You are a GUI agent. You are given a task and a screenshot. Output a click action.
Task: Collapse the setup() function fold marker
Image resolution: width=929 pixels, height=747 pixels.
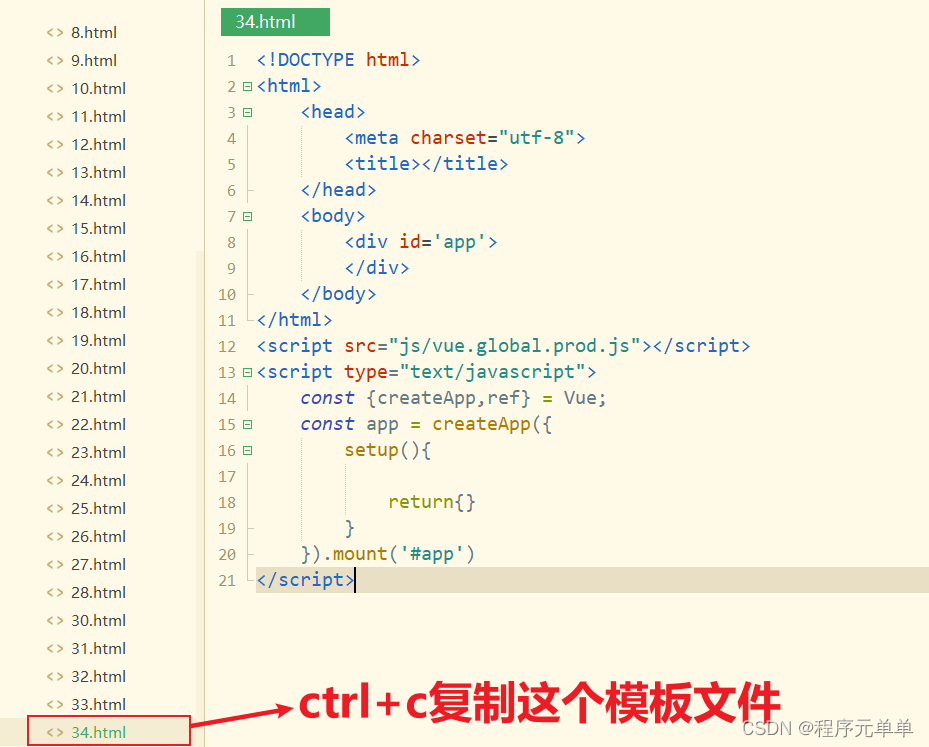(x=246, y=450)
